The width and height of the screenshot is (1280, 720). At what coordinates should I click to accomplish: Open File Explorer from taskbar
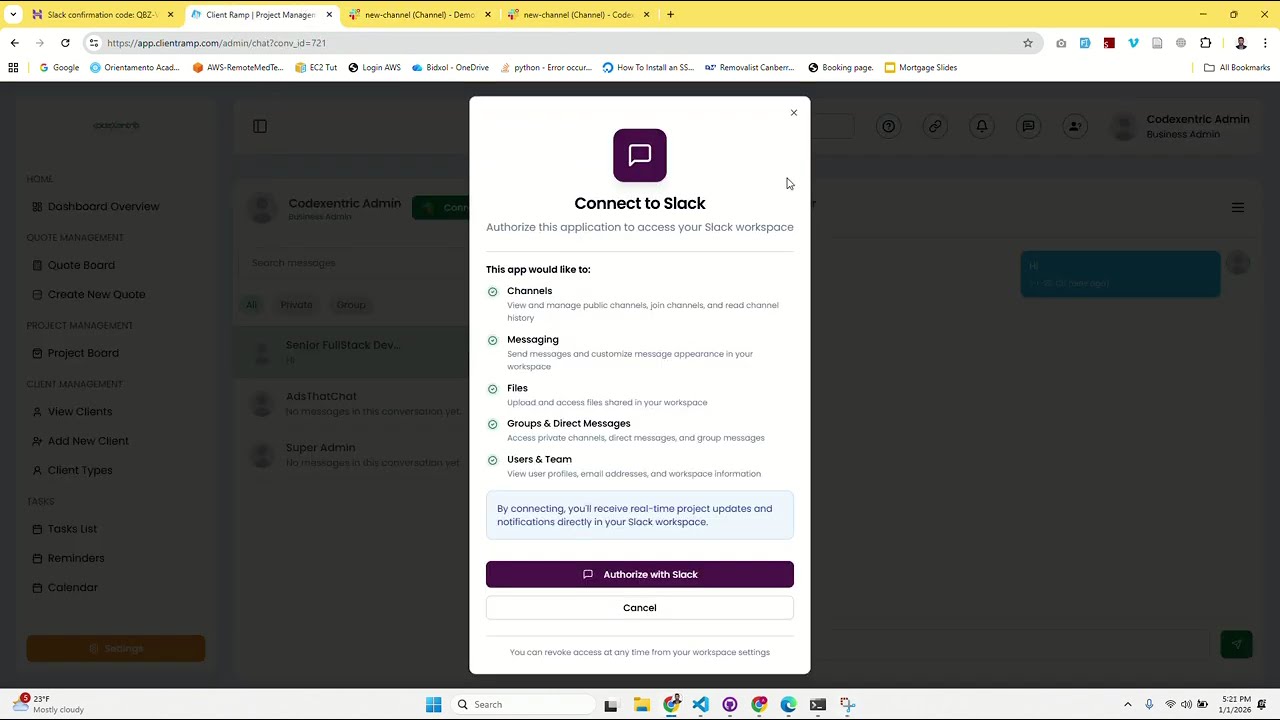[x=642, y=705]
